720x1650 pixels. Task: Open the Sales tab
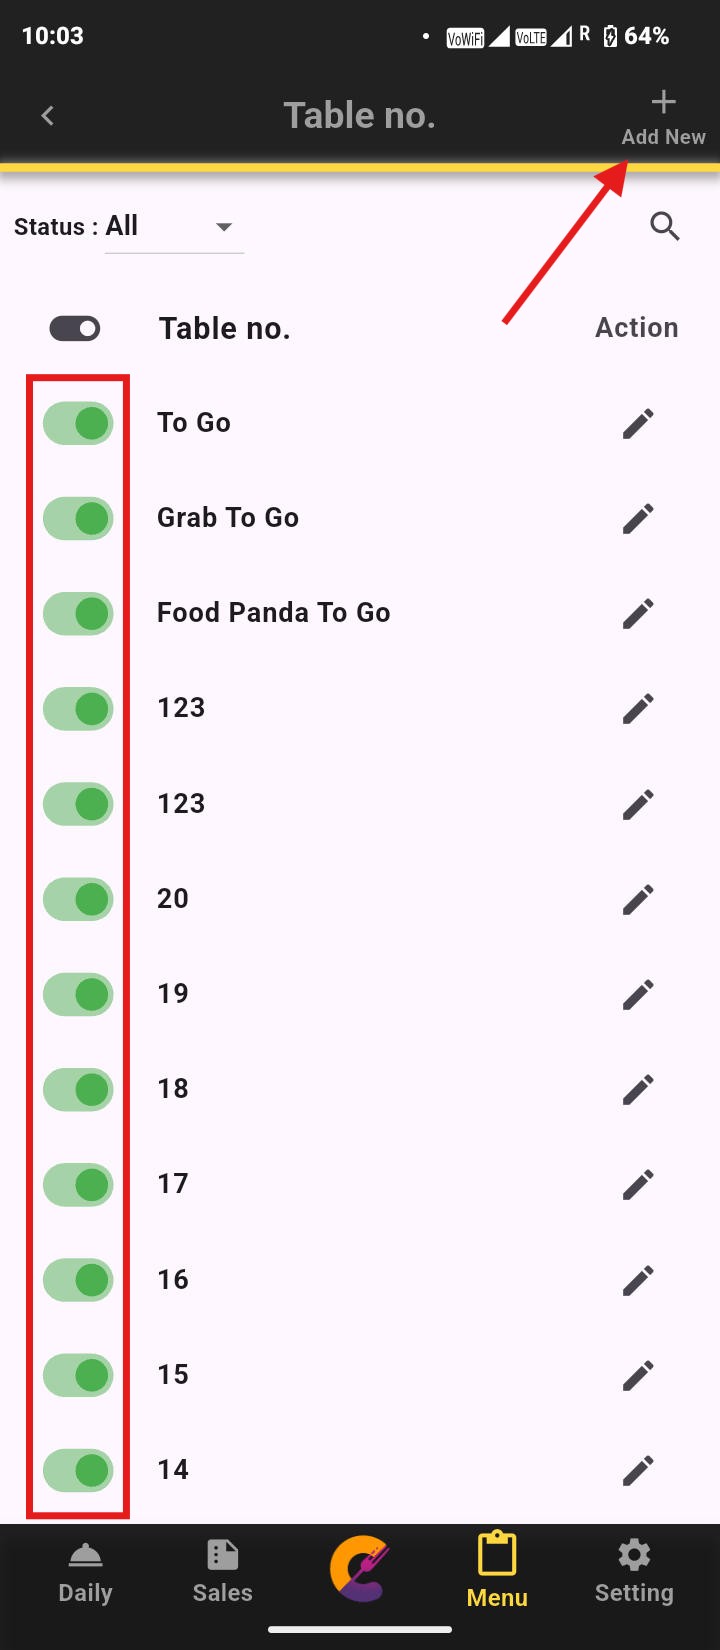(x=222, y=1572)
